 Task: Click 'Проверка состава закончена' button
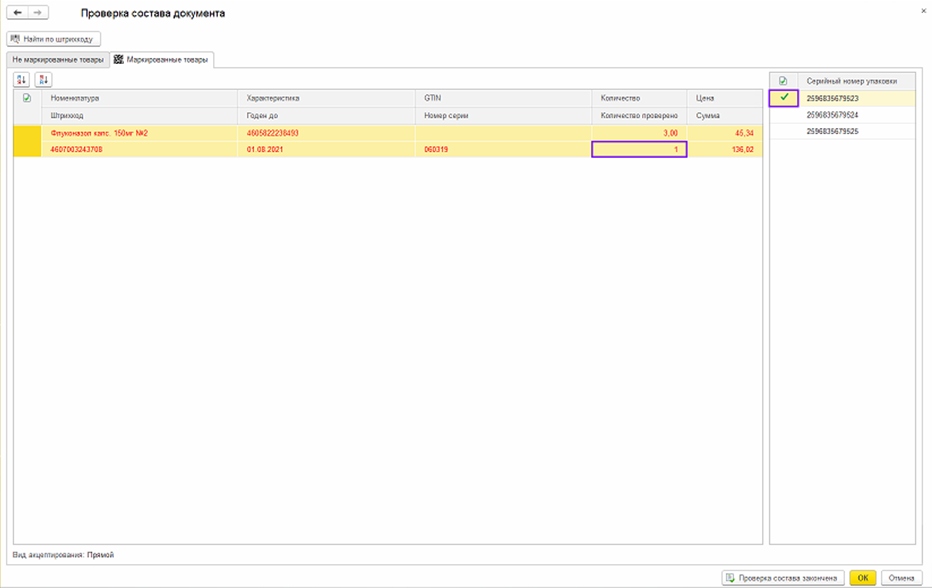[782, 577]
